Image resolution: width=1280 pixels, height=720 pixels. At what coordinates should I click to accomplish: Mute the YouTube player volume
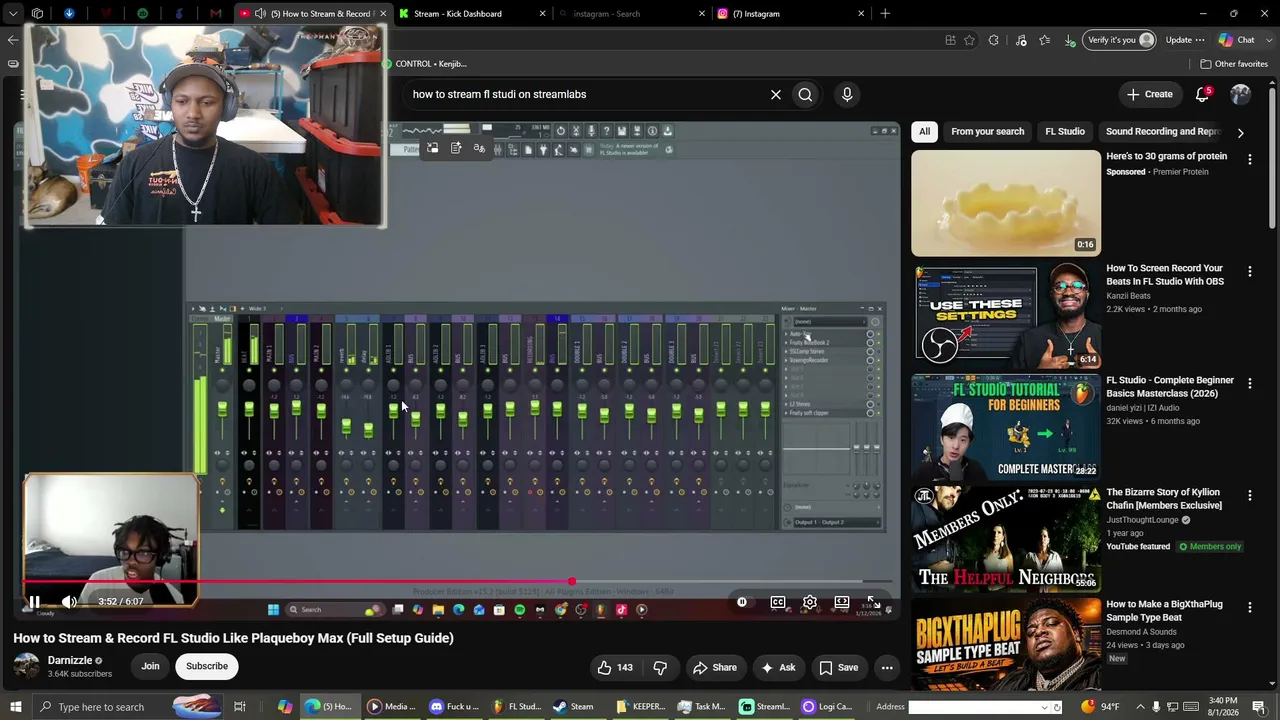69,602
